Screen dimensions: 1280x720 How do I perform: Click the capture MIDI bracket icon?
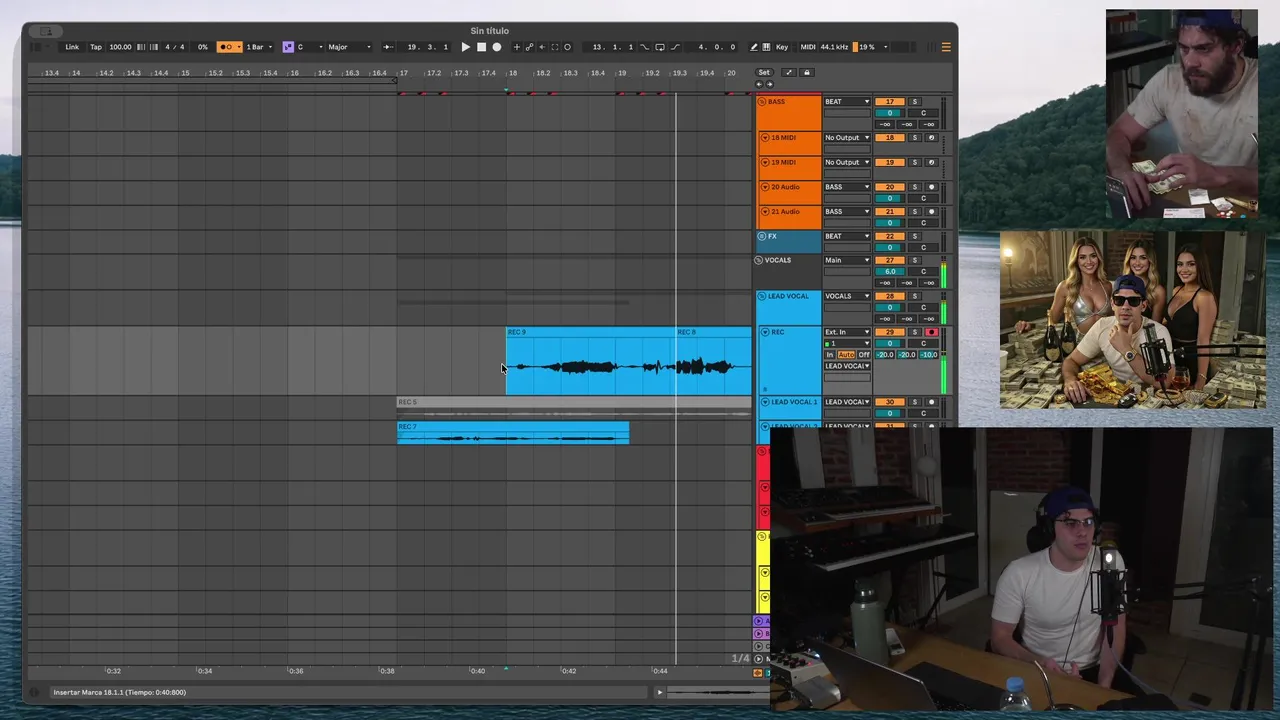click(555, 47)
